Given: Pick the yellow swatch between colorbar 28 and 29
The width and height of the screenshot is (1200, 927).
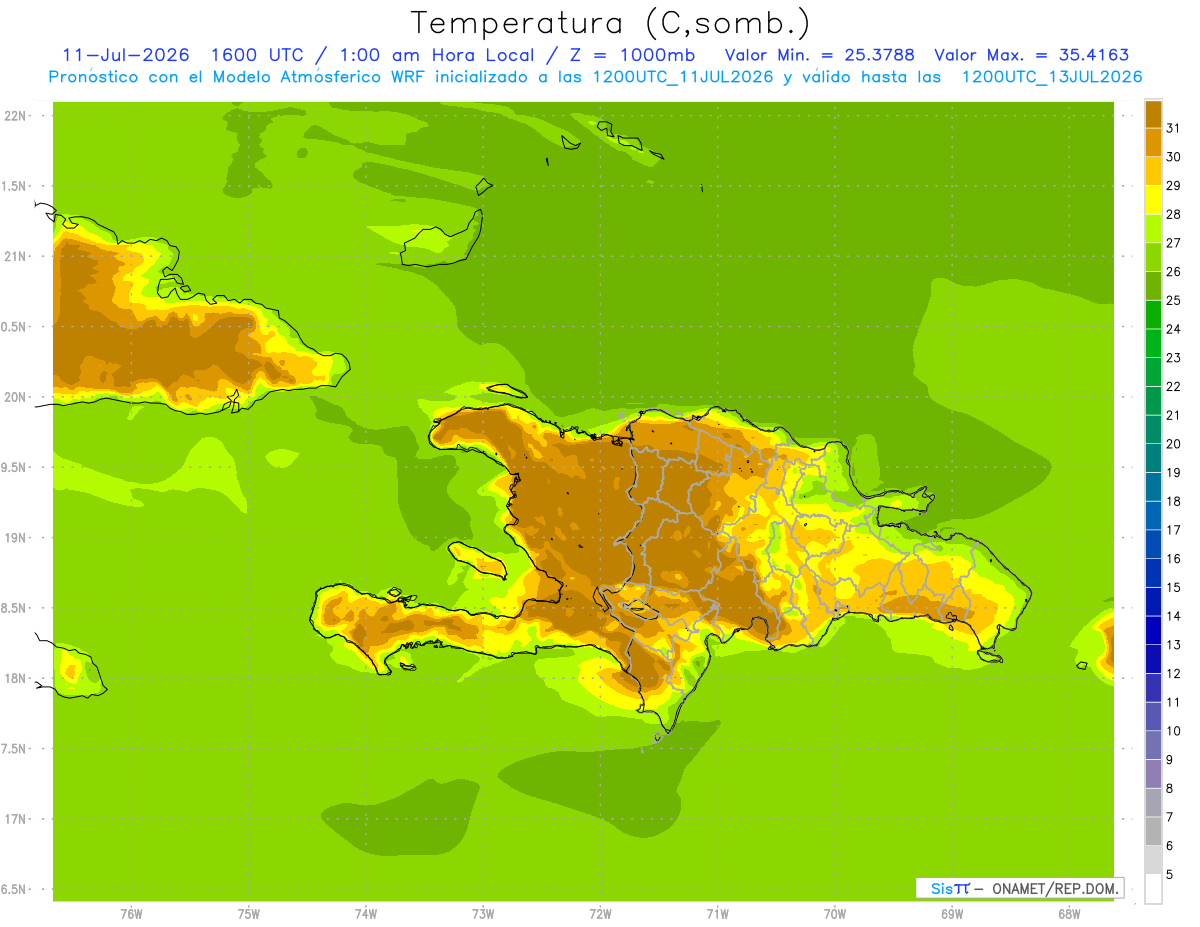Looking at the screenshot, I should pyautogui.click(x=1154, y=200).
